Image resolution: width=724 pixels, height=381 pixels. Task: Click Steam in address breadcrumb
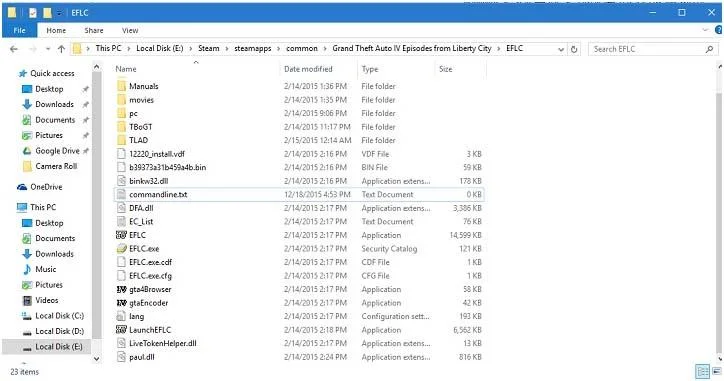(209, 48)
